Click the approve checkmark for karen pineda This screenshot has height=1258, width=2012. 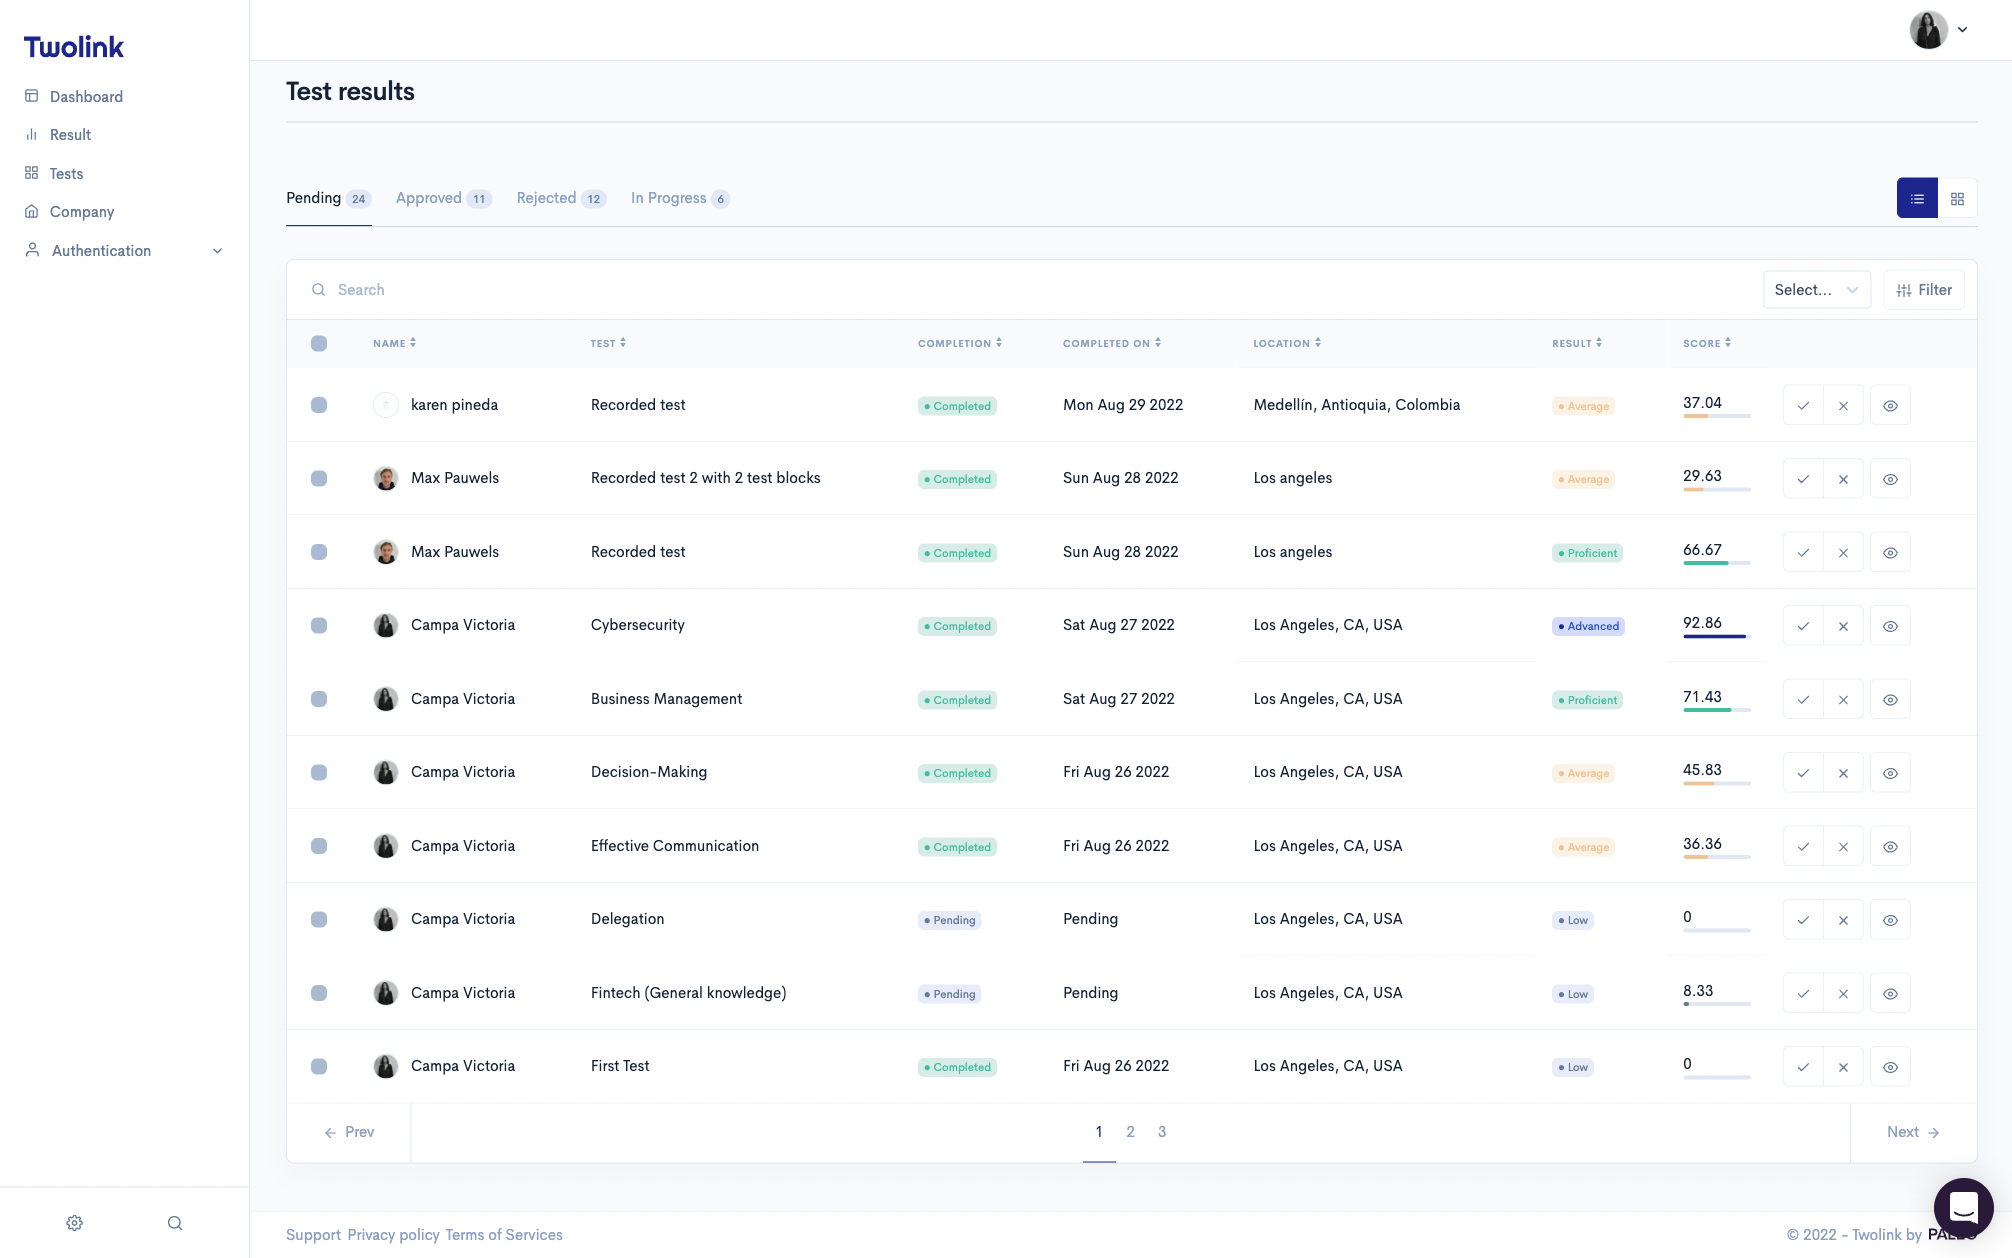[1803, 404]
